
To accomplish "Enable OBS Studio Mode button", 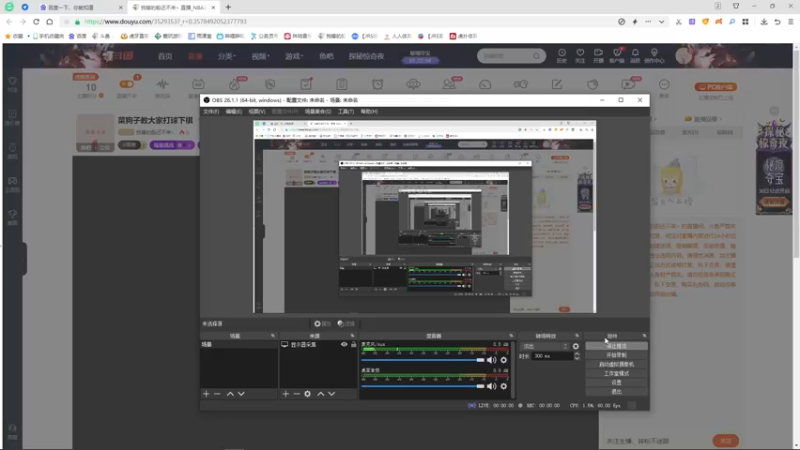I will (x=616, y=373).
